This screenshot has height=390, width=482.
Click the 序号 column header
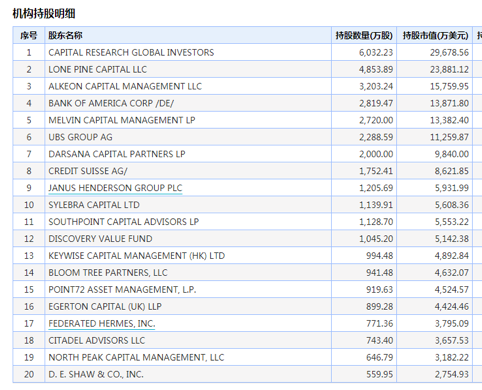[x=29, y=35]
